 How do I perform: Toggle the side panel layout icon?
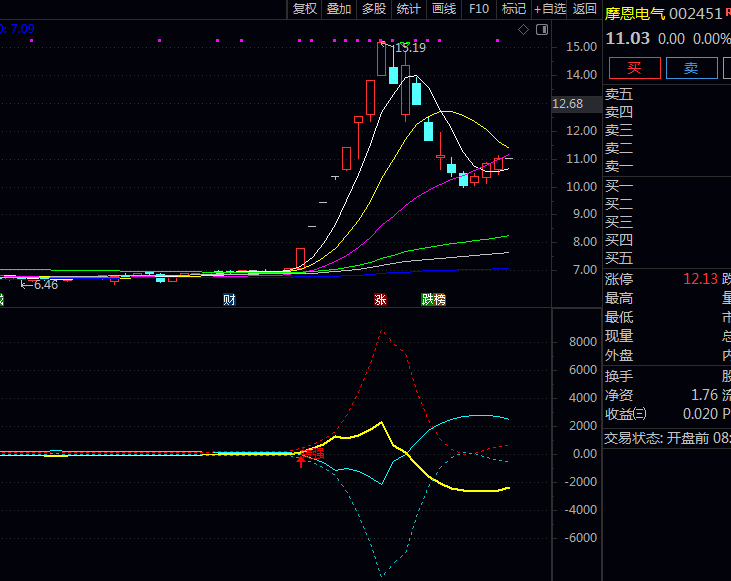[541, 30]
